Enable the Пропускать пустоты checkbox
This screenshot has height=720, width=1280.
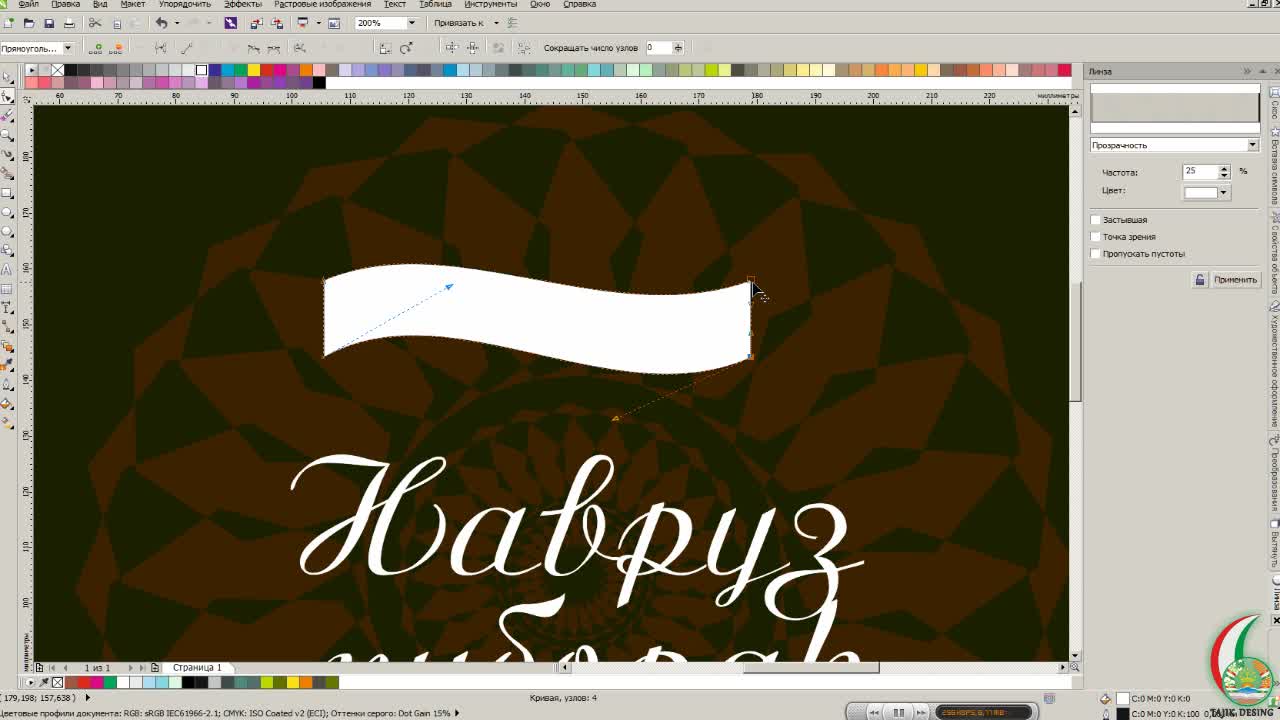point(1096,254)
